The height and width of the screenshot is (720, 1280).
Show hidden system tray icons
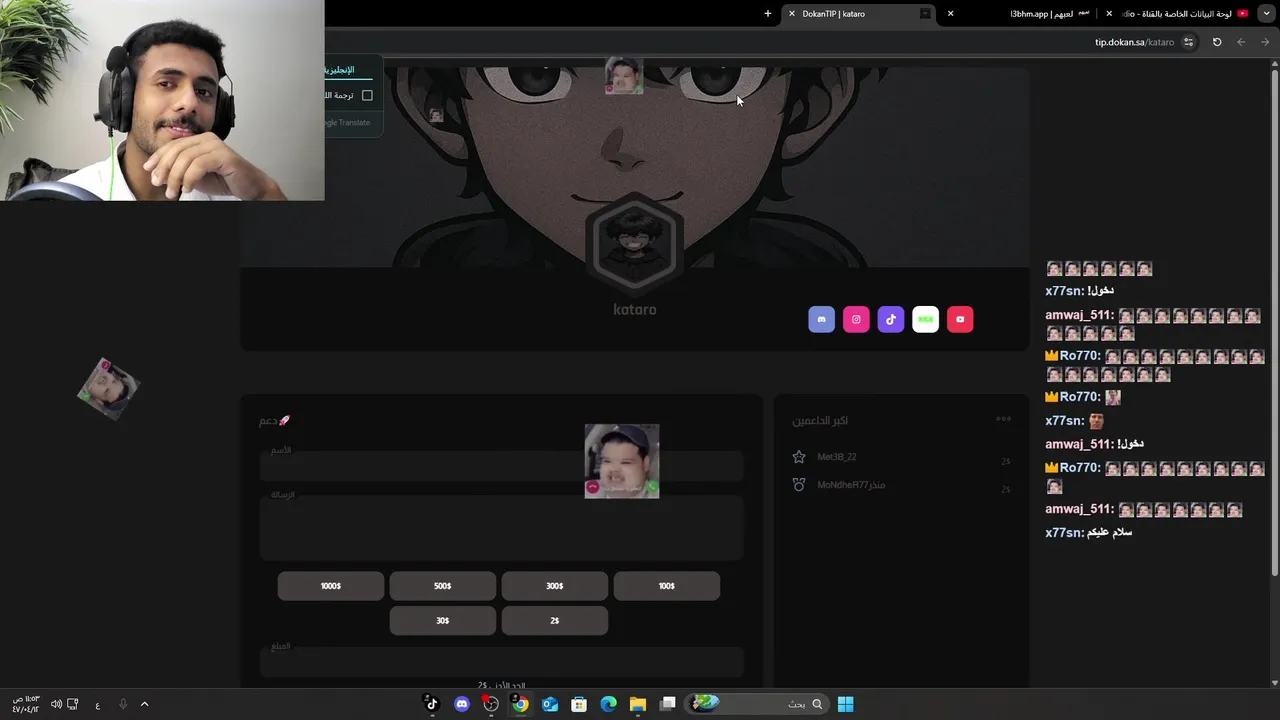[144, 704]
